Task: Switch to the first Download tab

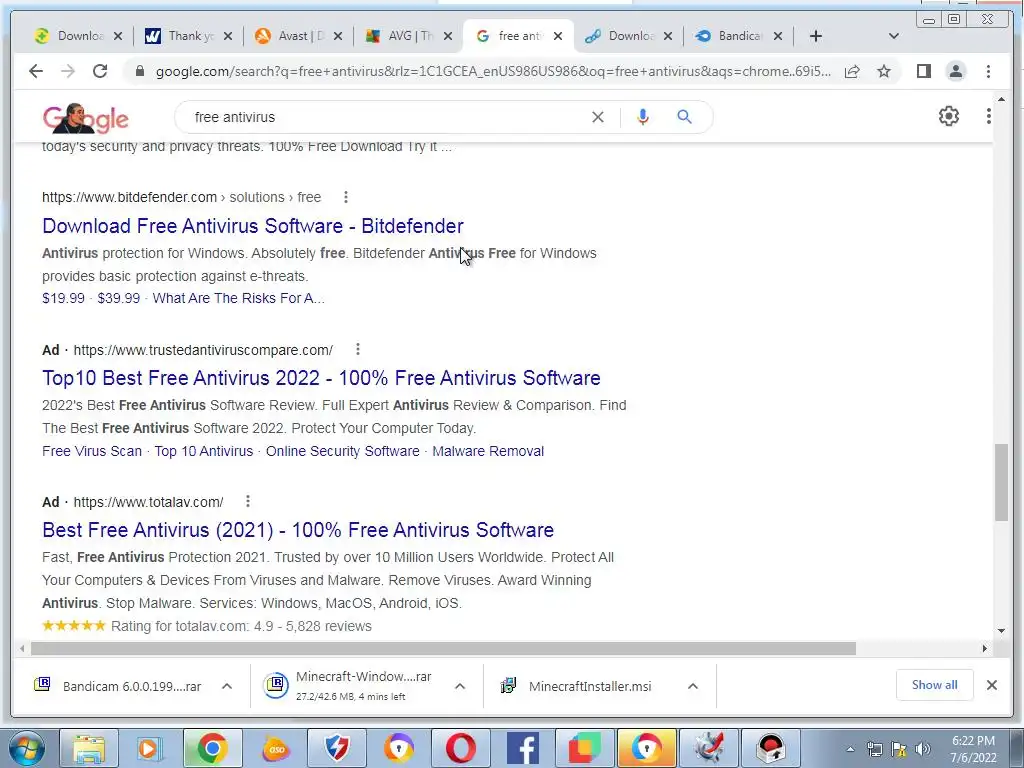Action: [78, 36]
